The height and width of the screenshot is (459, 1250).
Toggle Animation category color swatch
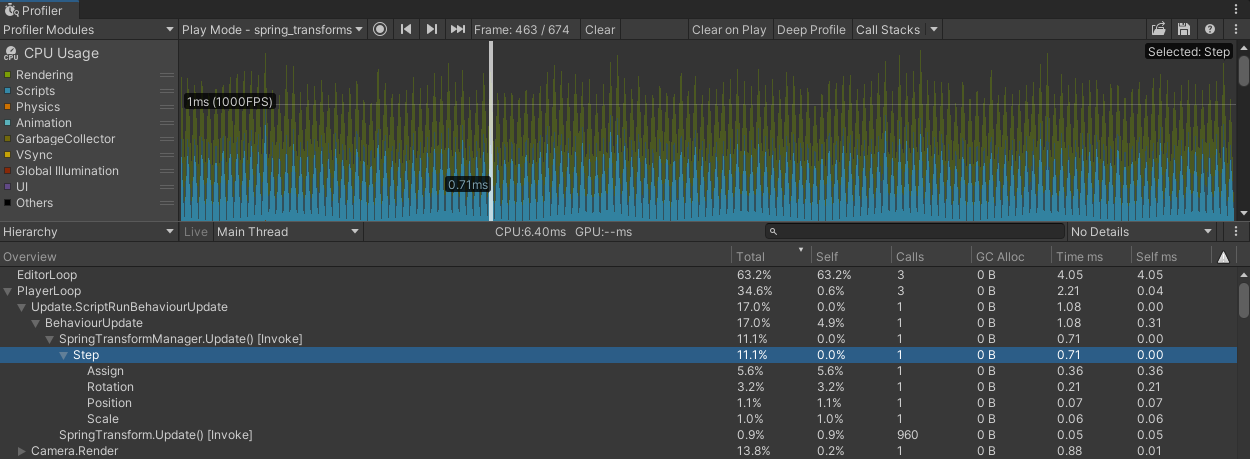coord(8,123)
